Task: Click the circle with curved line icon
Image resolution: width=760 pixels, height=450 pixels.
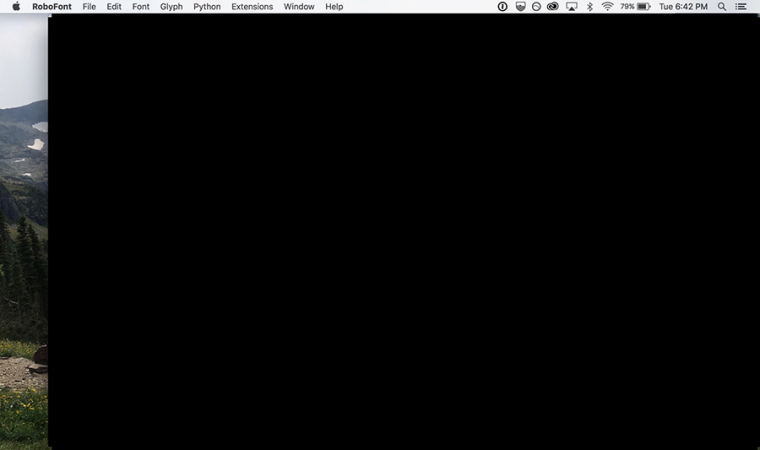Action: [x=536, y=6]
